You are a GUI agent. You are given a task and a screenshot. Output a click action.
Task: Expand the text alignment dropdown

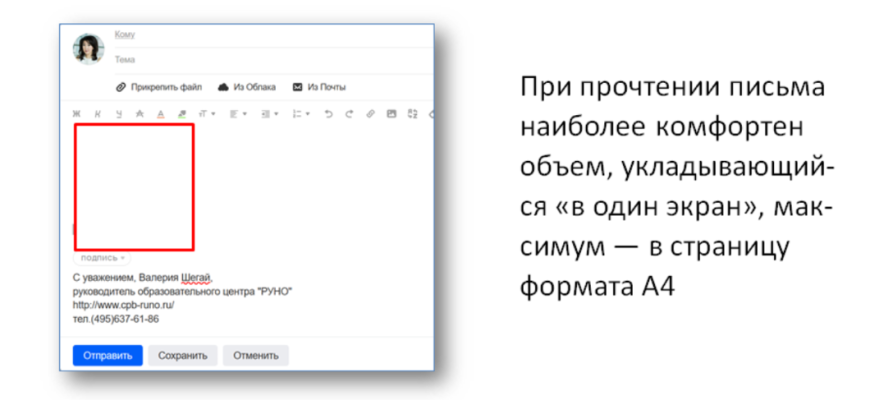[237, 114]
